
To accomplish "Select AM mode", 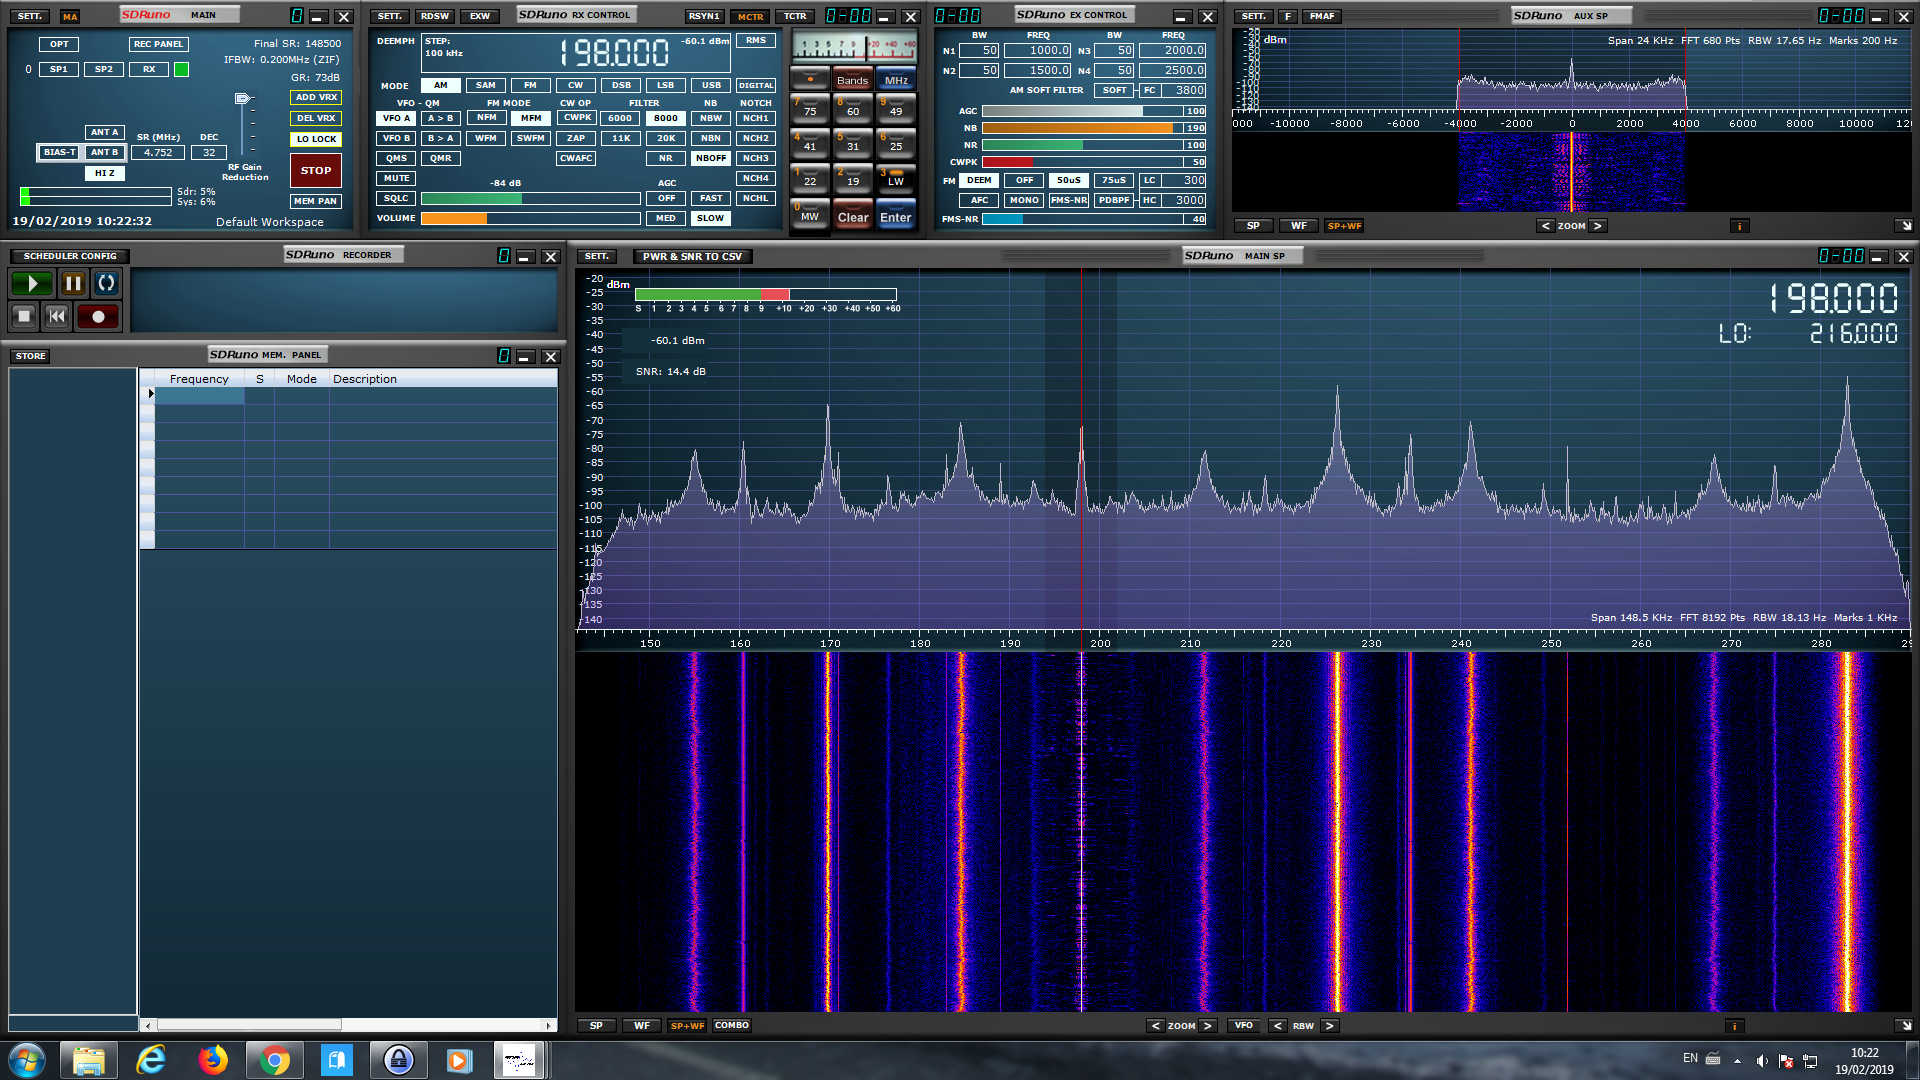I will click(441, 85).
